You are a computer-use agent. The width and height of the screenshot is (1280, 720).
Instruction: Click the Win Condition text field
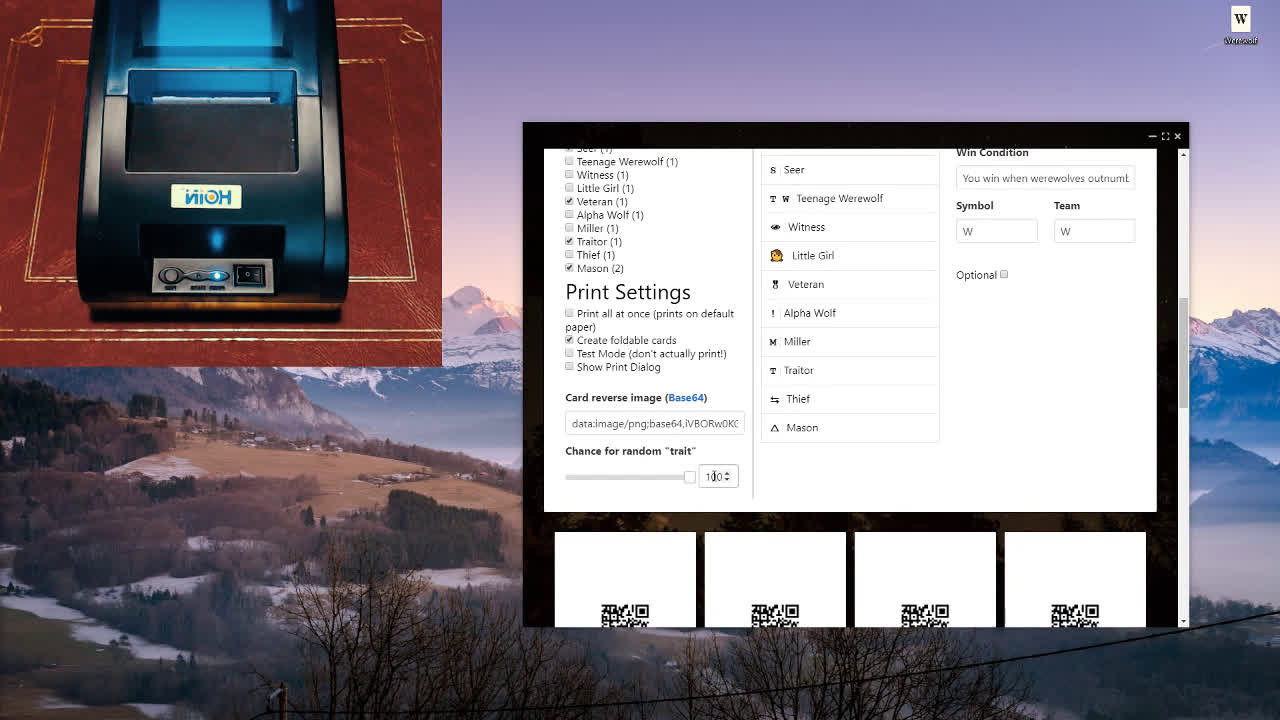point(1045,178)
